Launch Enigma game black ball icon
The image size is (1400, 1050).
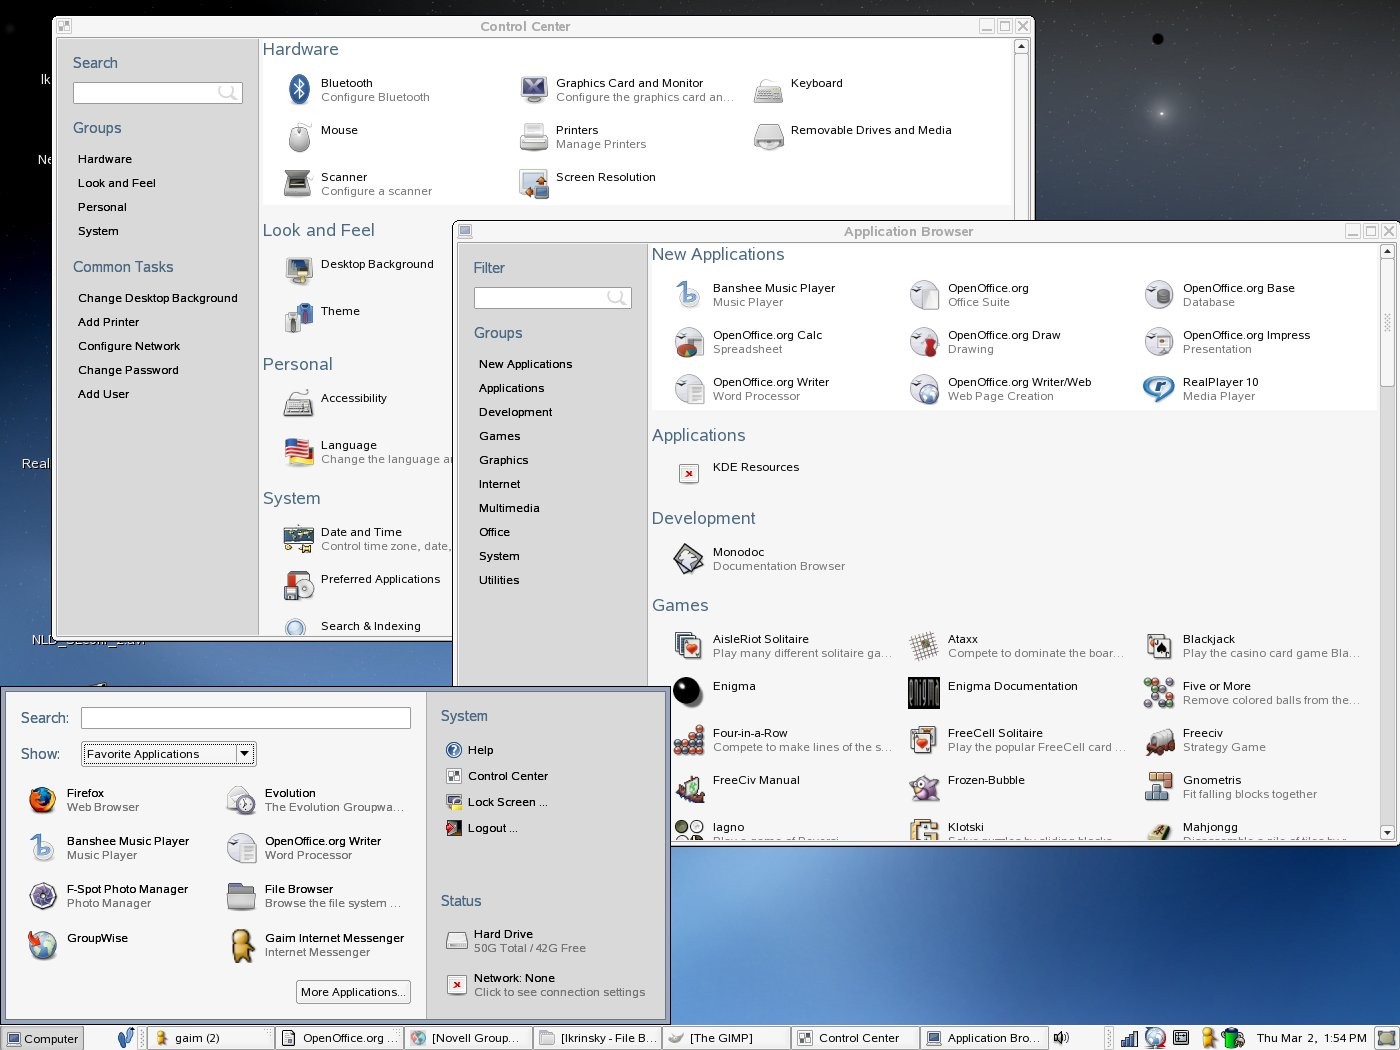[688, 692]
